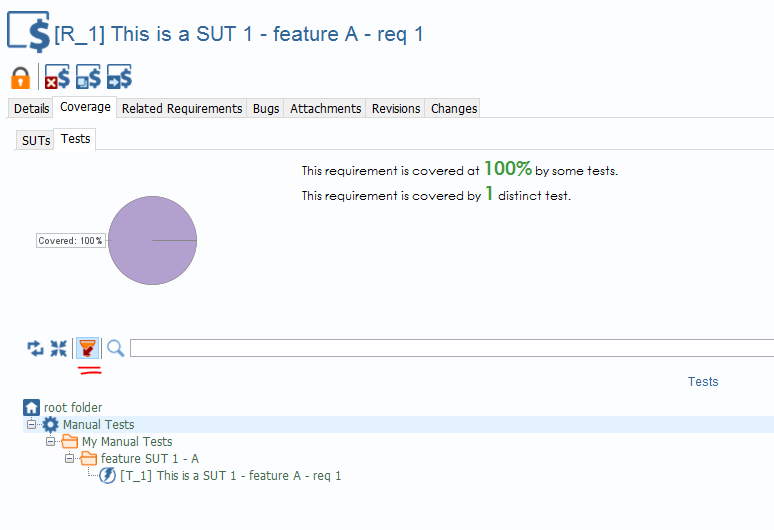This screenshot has height=530, width=774.
Task: Click the orange lock icon
Action: click(20, 77)
